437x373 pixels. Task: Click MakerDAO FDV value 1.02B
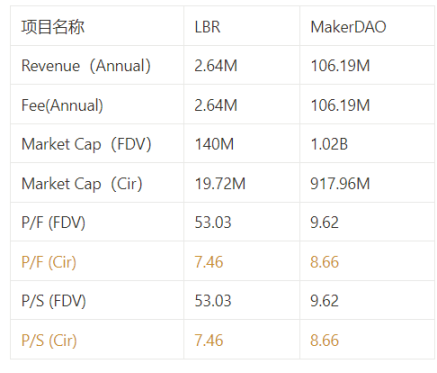click(x=329, y=145)
